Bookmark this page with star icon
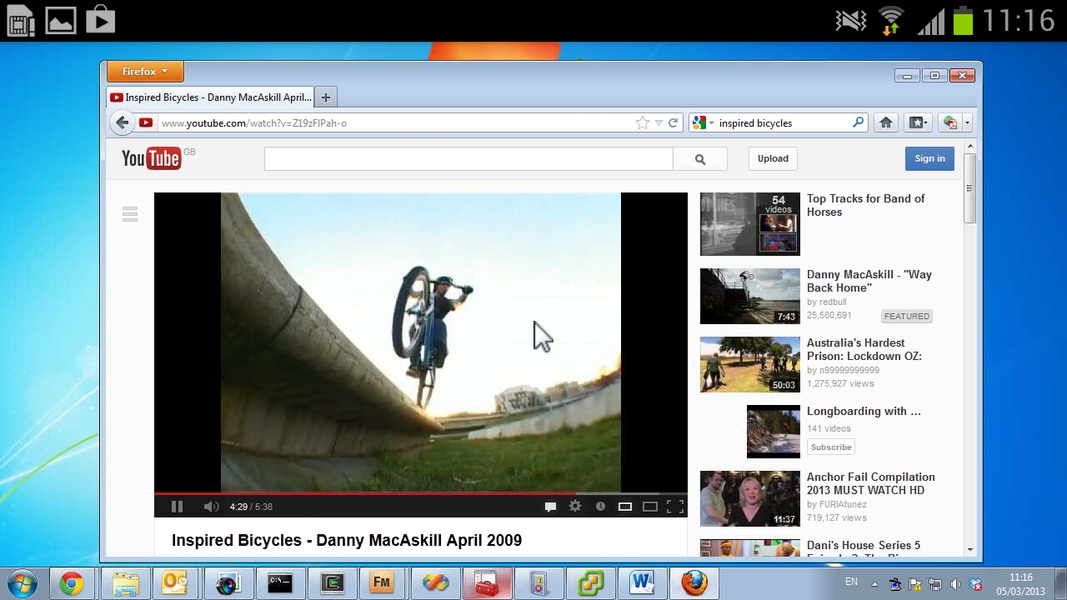 coord(642,123)
